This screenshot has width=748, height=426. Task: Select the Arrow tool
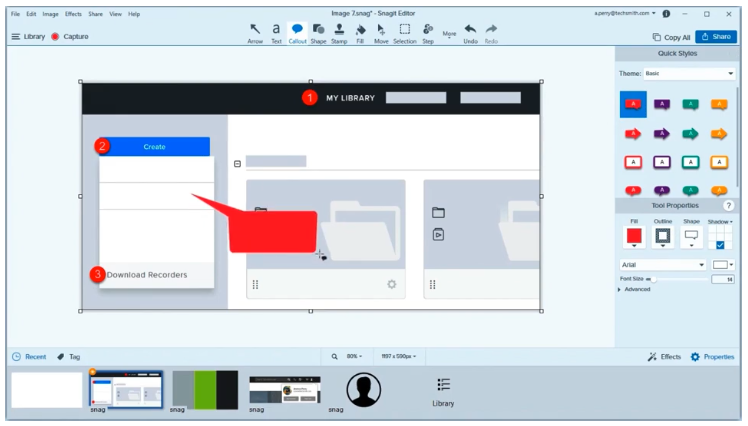point(255,32)
